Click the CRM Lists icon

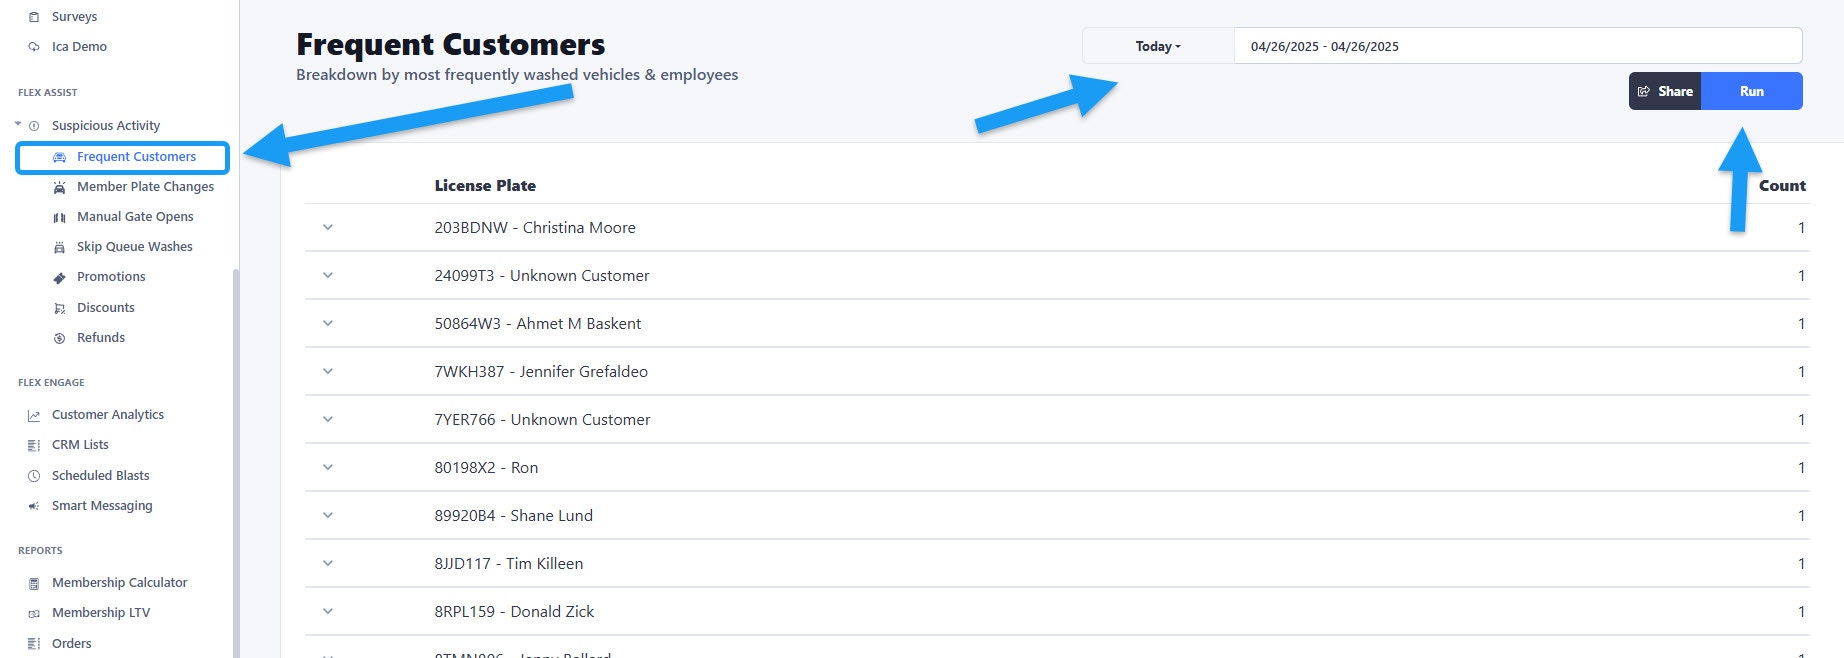click(x=34, y=445)
